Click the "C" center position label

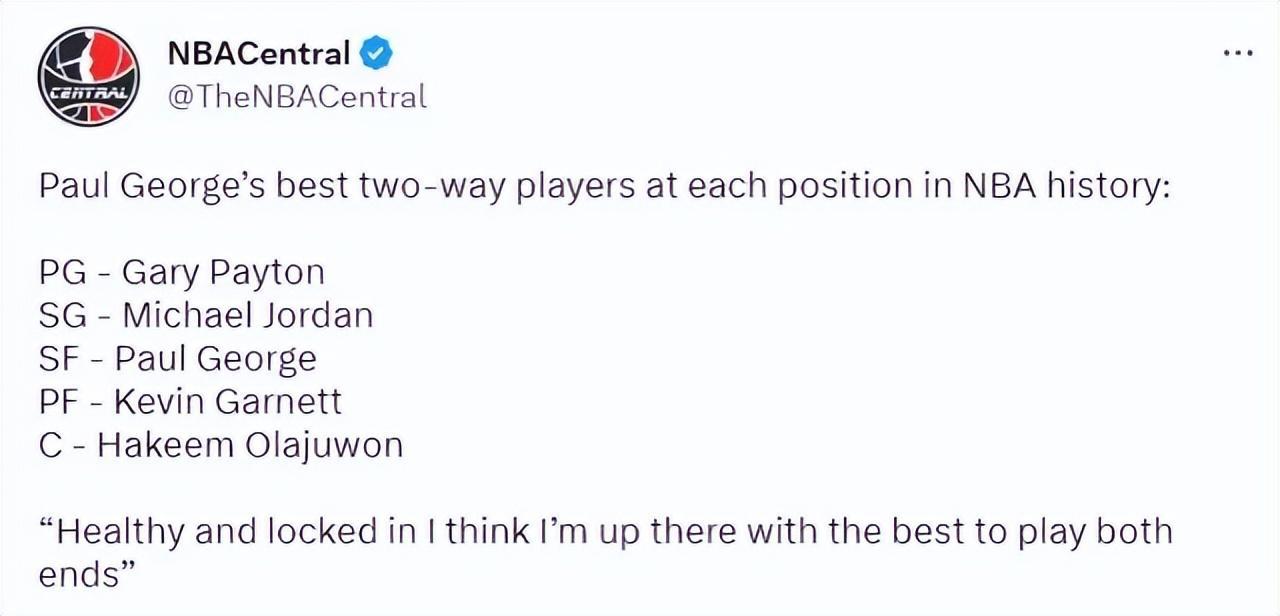[x=50, y=444]
